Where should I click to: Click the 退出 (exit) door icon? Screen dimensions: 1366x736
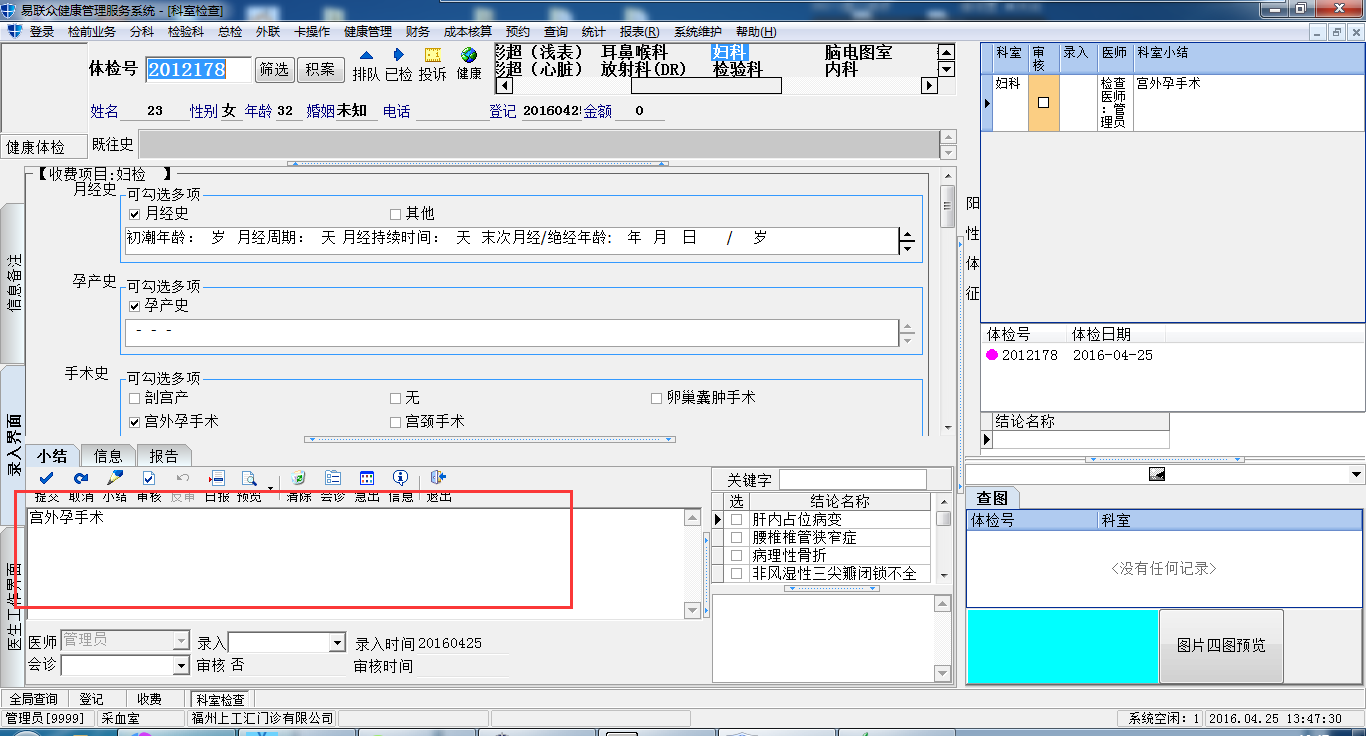[438, 478]
